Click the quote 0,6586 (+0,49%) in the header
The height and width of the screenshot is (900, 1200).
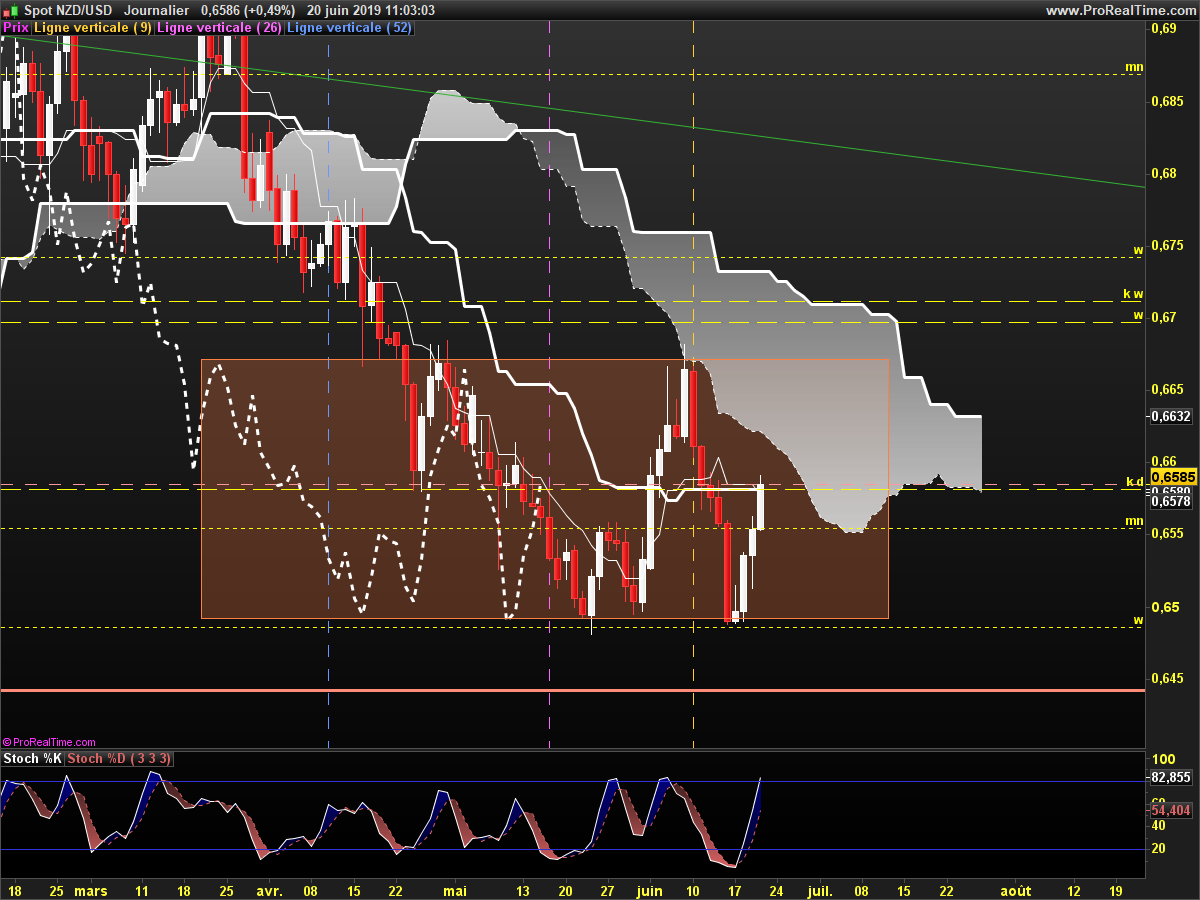pos(248,10)
